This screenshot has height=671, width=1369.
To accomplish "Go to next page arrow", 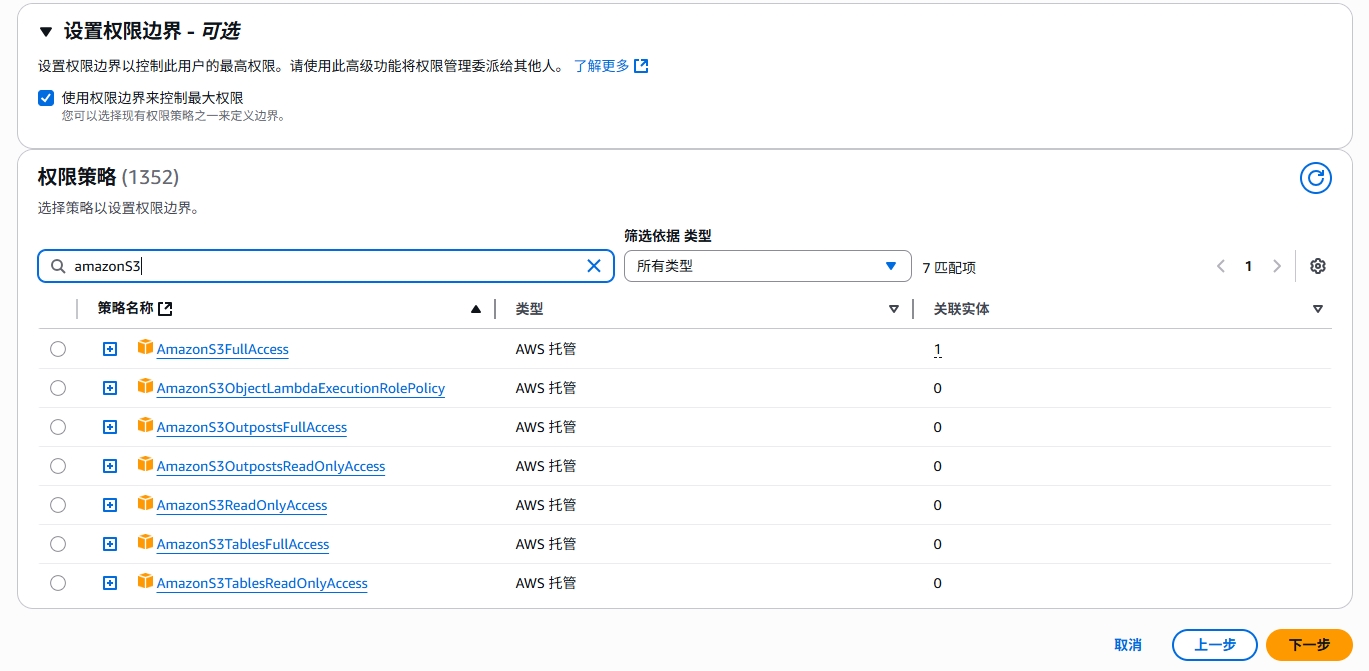I will click(x=1277, y=266).
